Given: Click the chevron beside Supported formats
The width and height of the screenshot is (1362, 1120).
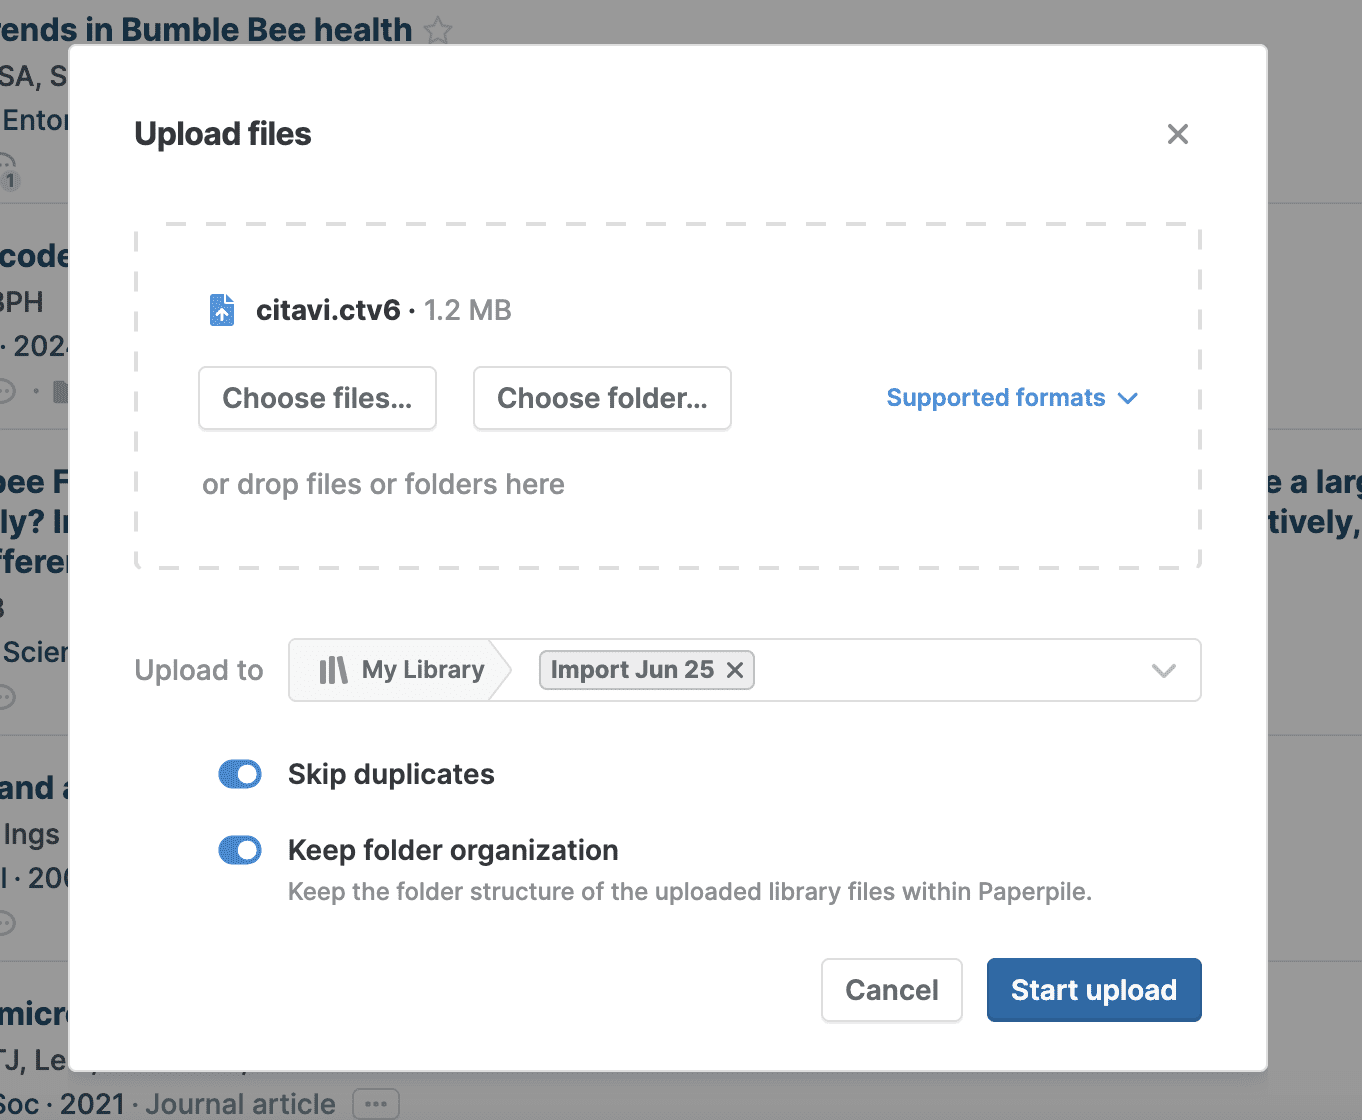Looking at the screenshot, I should (x=1128, y=398).
